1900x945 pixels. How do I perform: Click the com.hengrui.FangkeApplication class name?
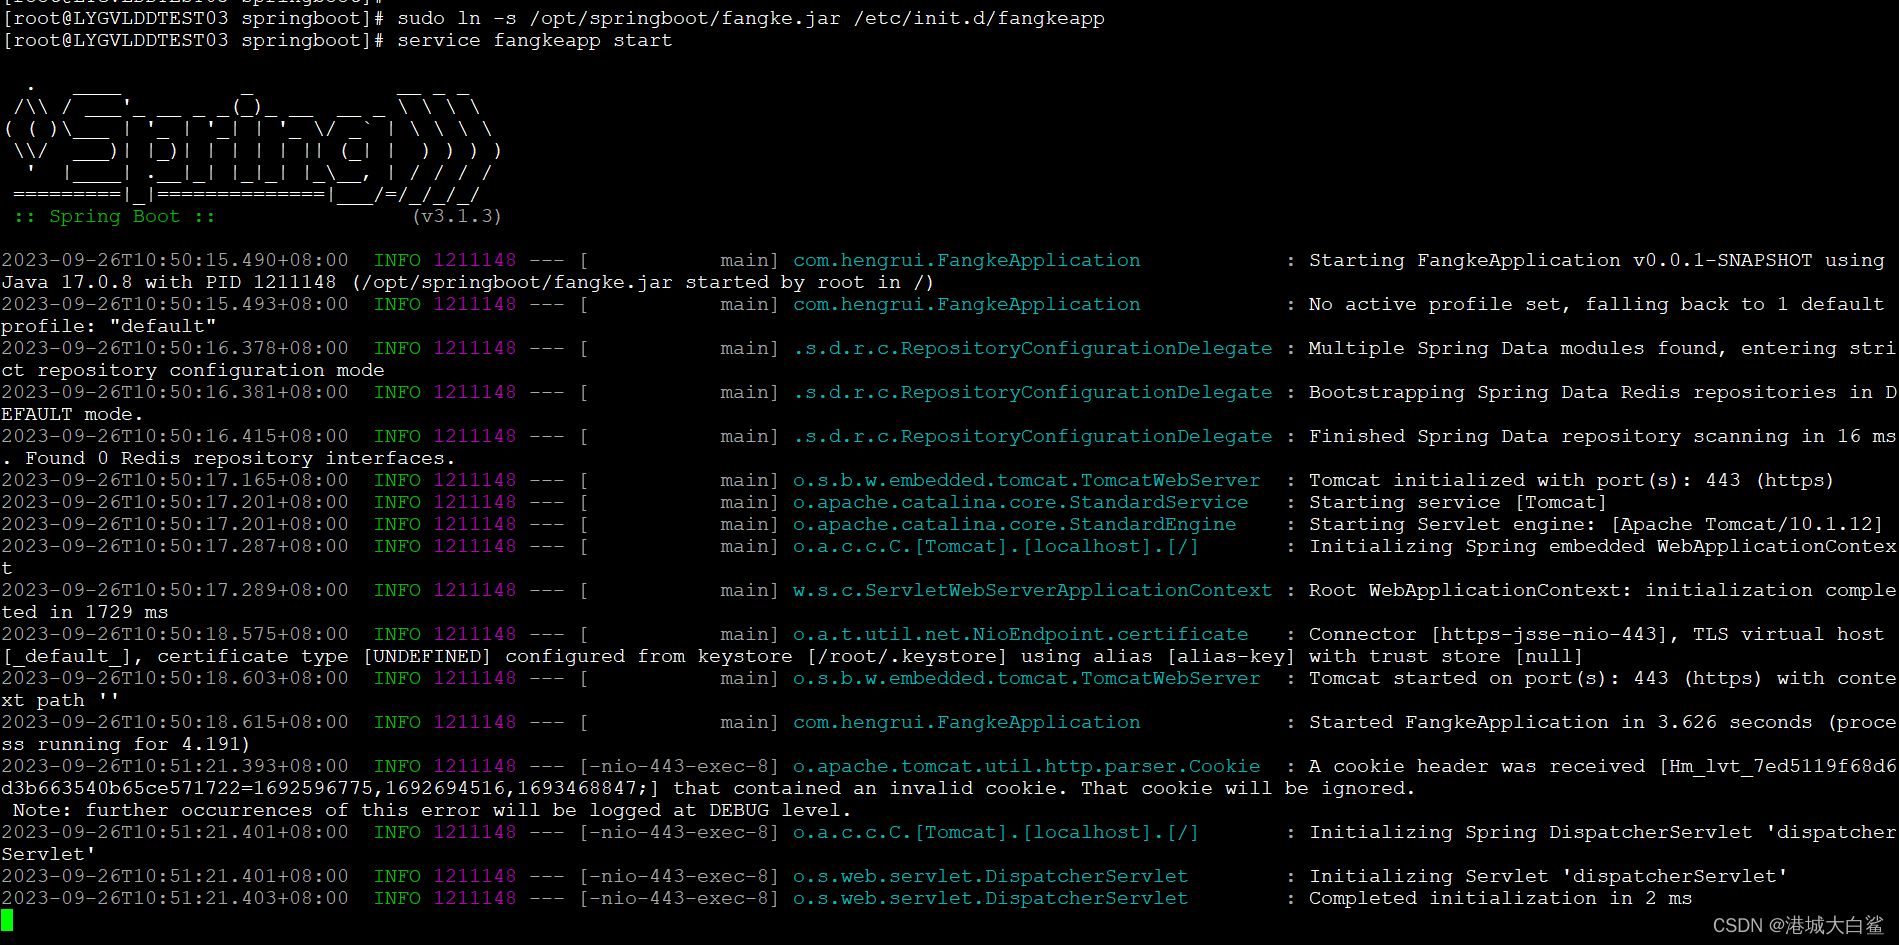click(966, 259)
